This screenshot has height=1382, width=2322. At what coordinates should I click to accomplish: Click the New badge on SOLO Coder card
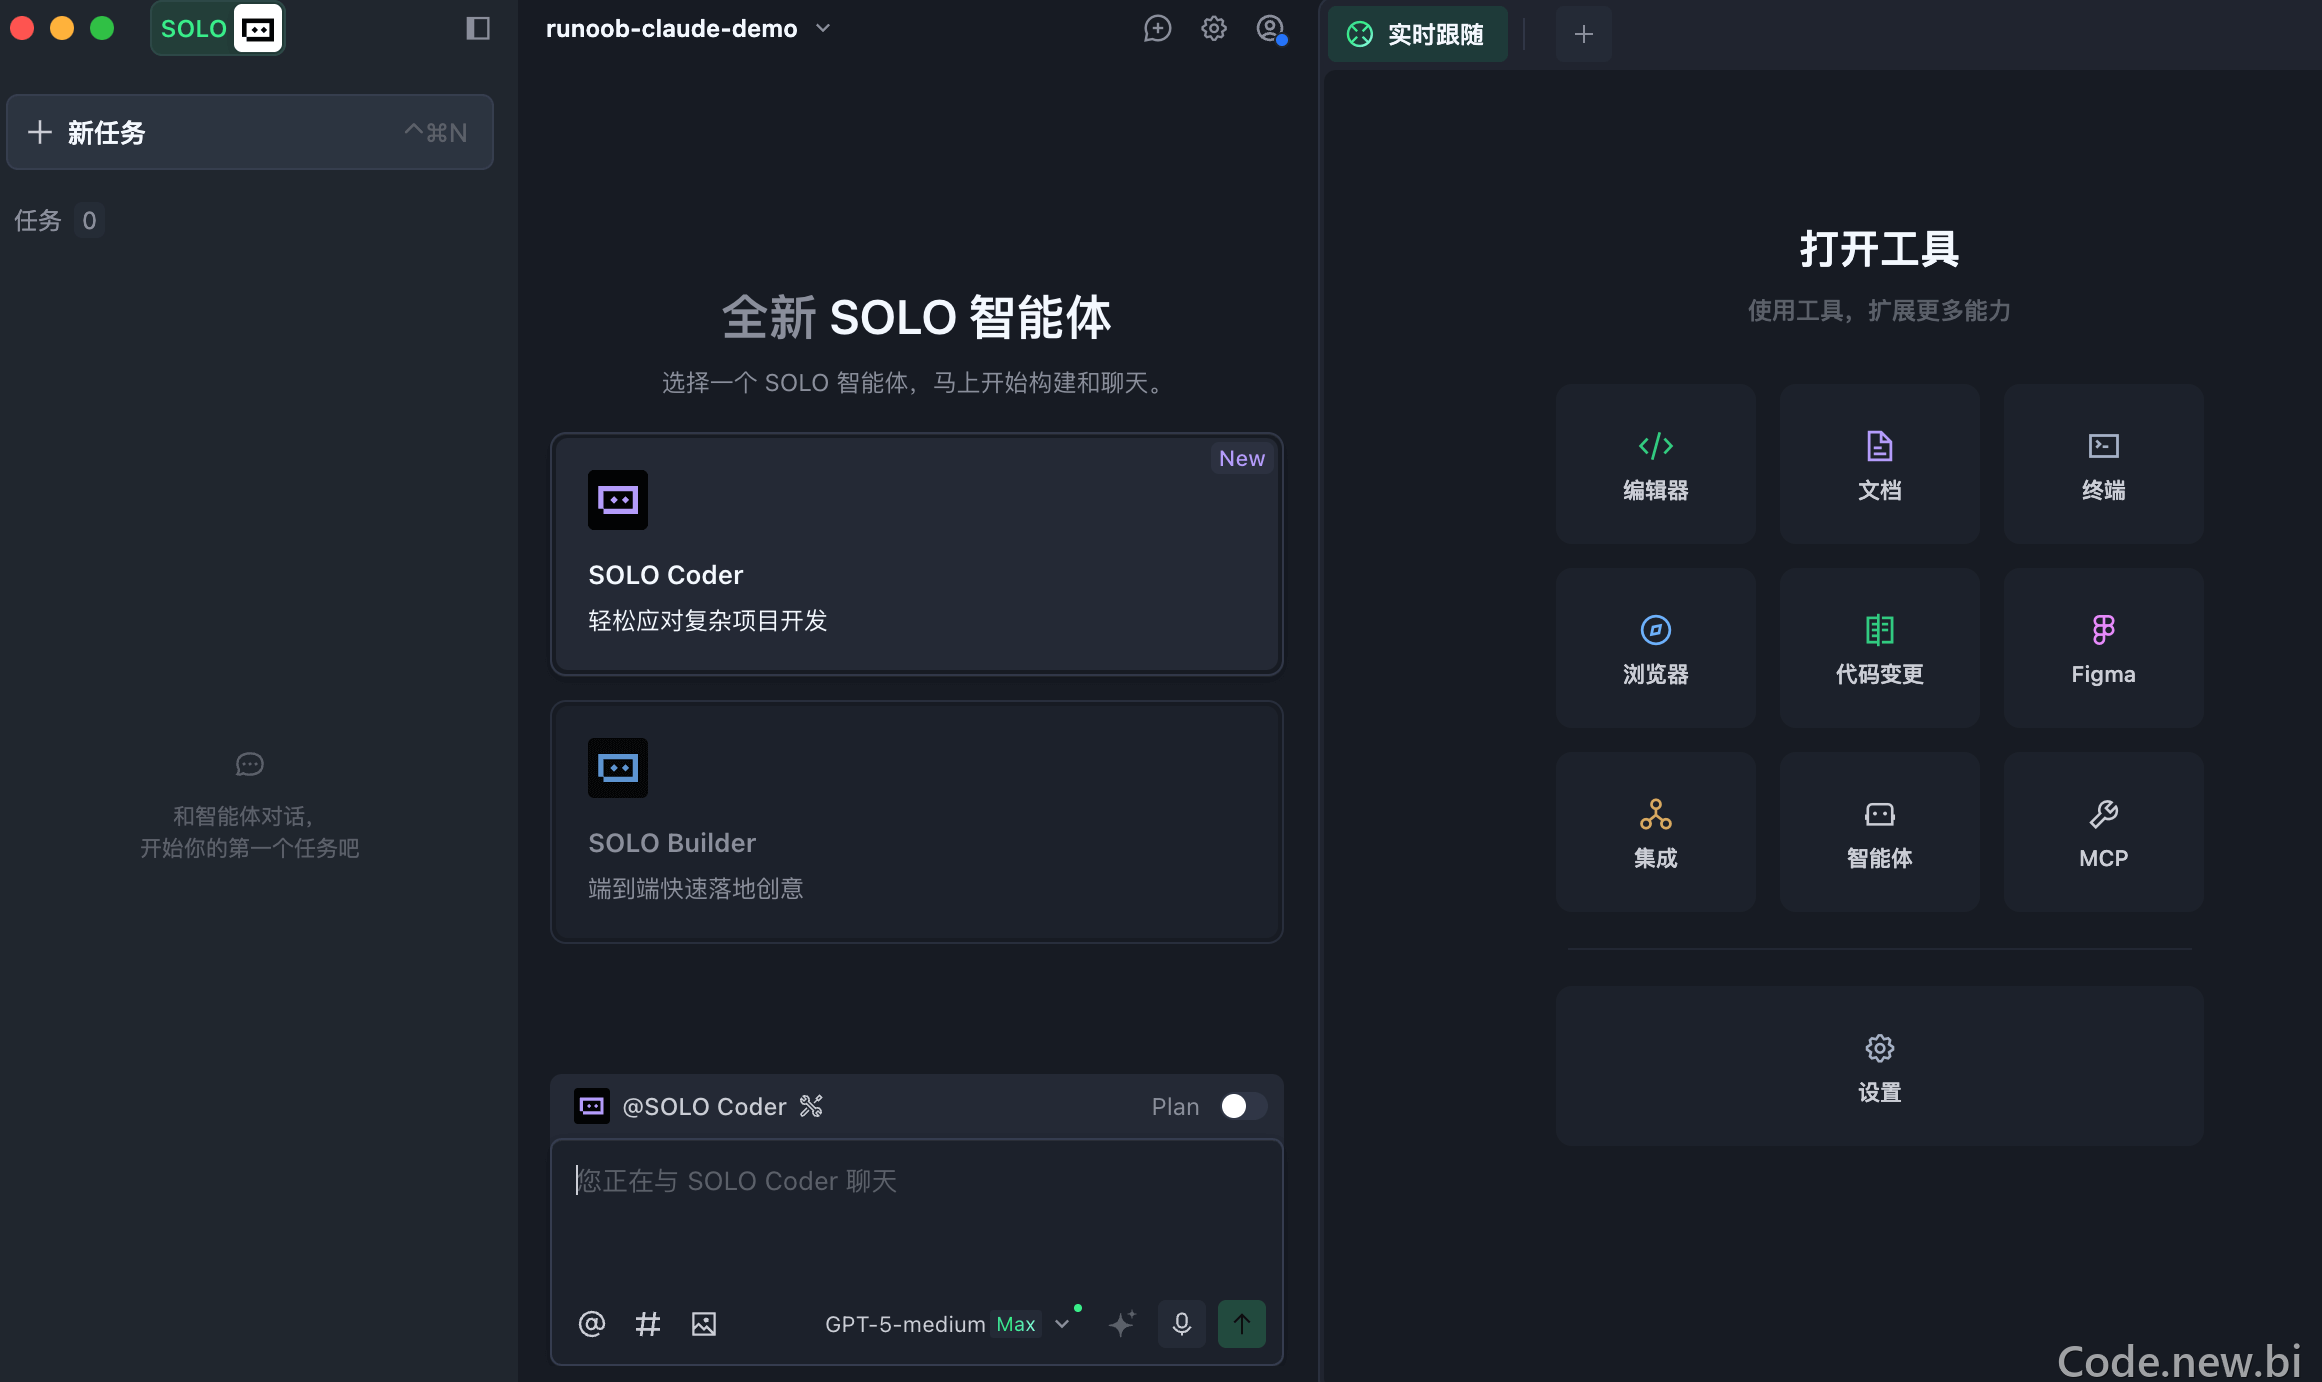1242,458
